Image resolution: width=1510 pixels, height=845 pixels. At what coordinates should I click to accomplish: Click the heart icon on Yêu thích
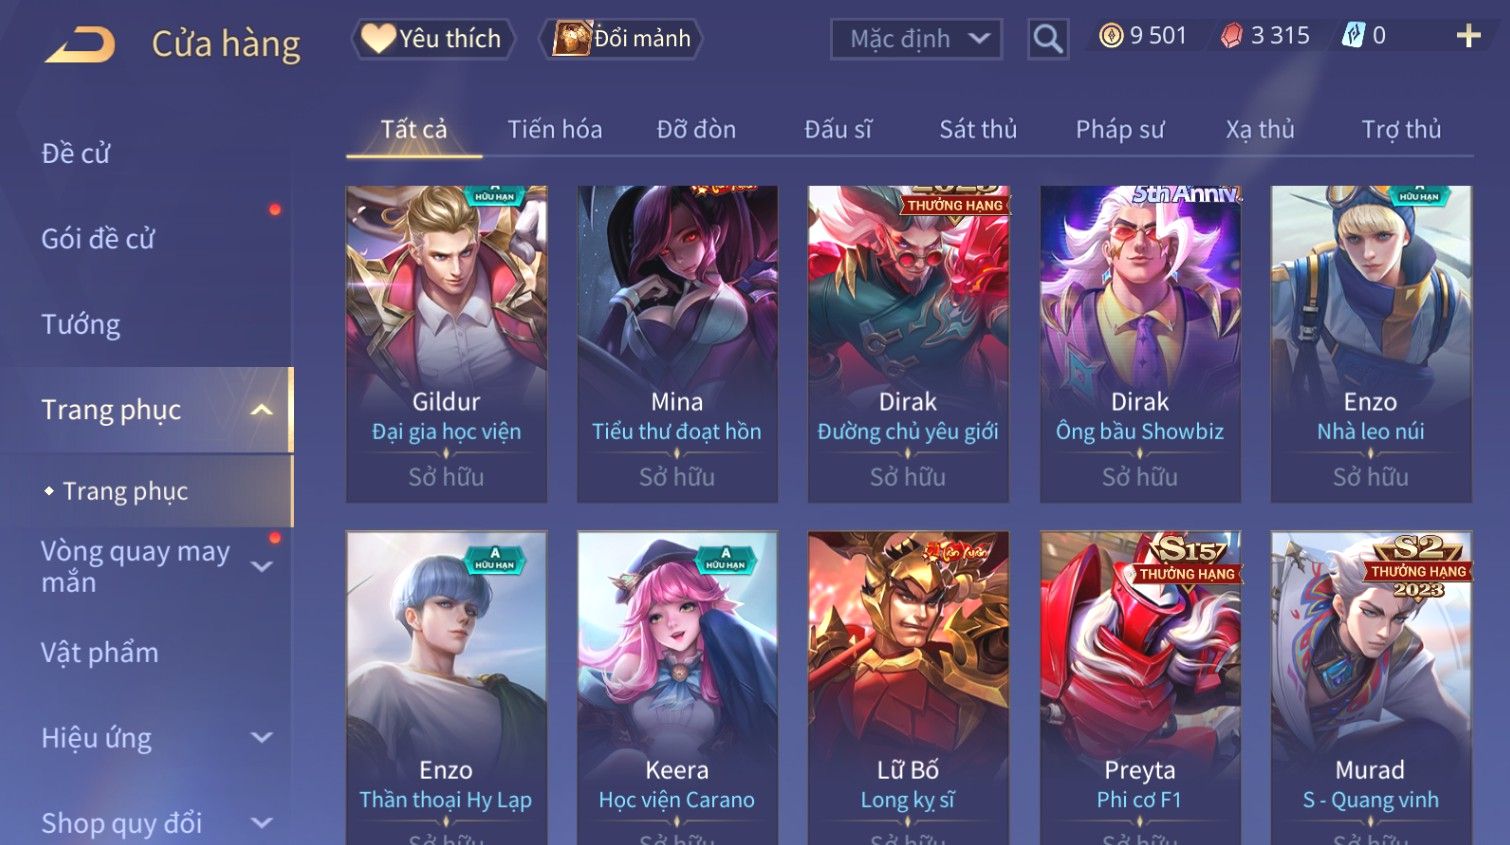click(378, 38)
